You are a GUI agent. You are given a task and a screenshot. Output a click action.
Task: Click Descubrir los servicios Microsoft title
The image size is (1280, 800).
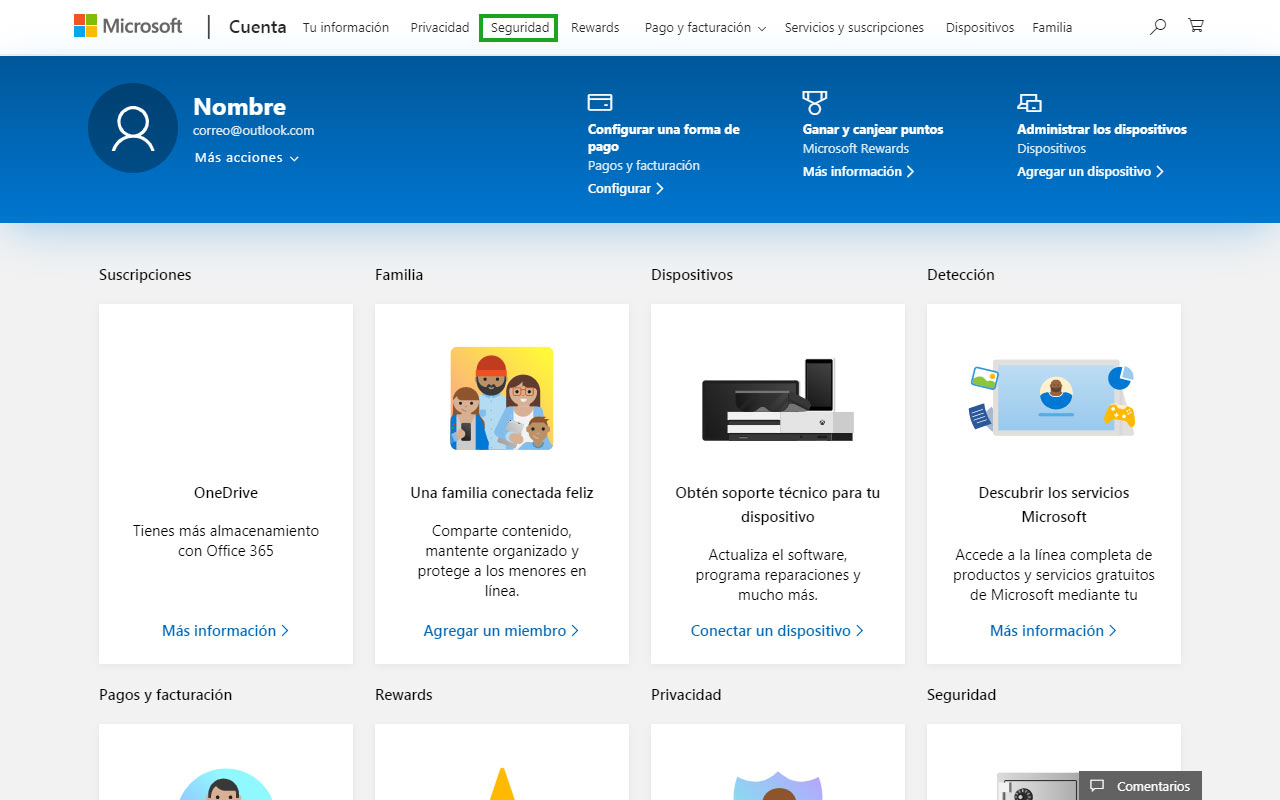pyautogui.click(x=1054, y=505)
